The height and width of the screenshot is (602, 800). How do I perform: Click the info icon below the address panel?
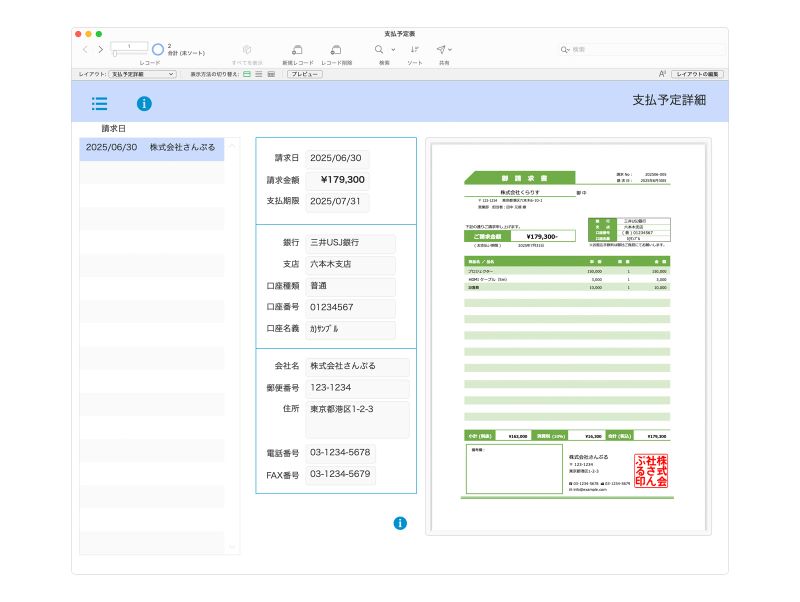point(400,523)
